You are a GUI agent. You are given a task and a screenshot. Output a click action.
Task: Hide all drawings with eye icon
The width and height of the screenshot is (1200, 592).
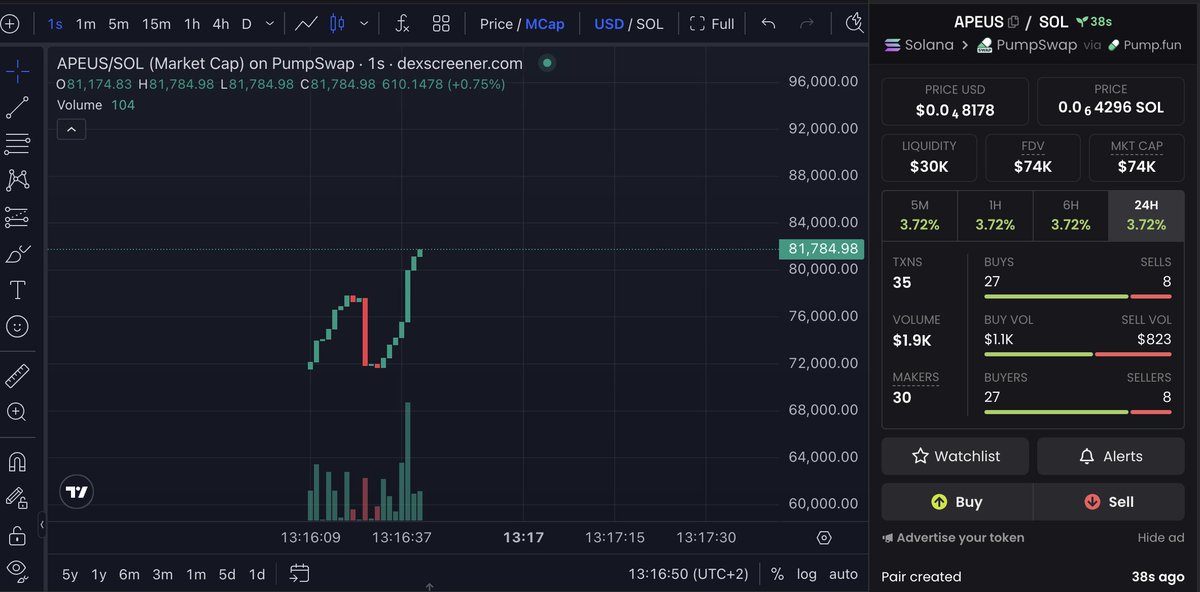coord(17,571)
